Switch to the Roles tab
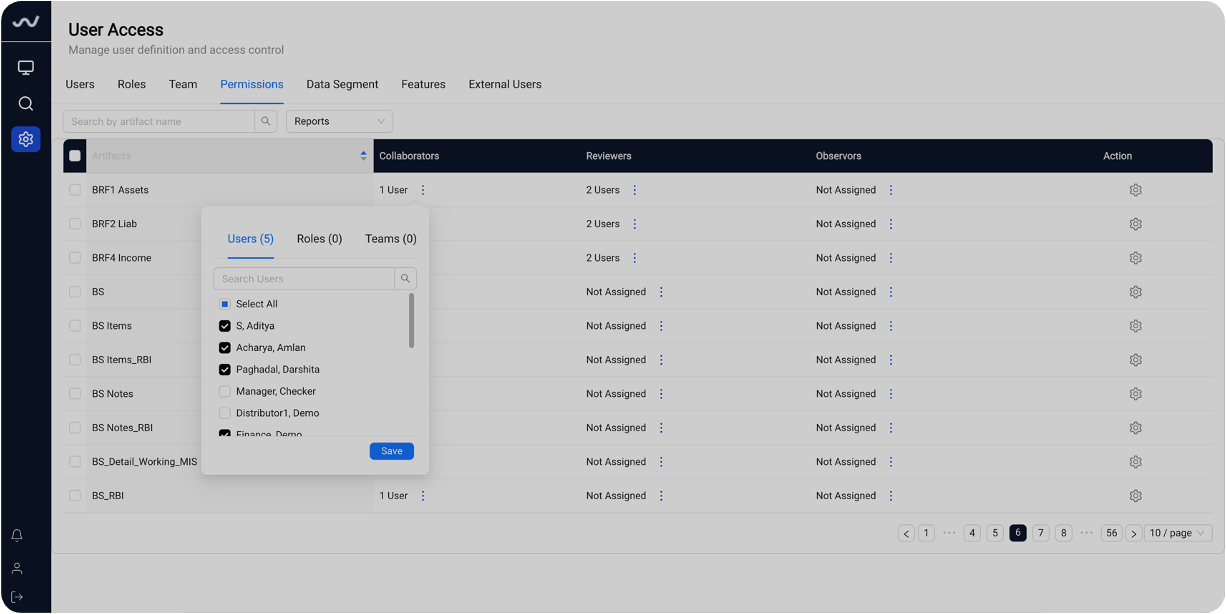The image size is (1226, 614). [x=132, y=85]
